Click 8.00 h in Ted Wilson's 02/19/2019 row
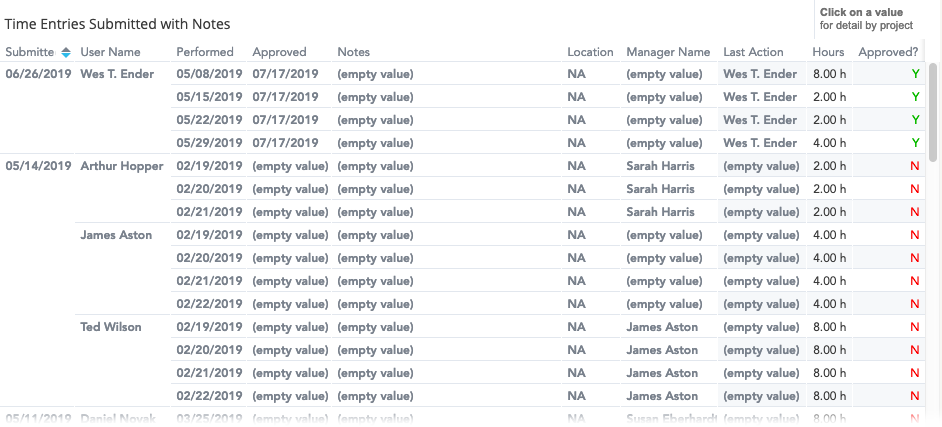Viewport: 942px width, 427px height. point(830,327)
